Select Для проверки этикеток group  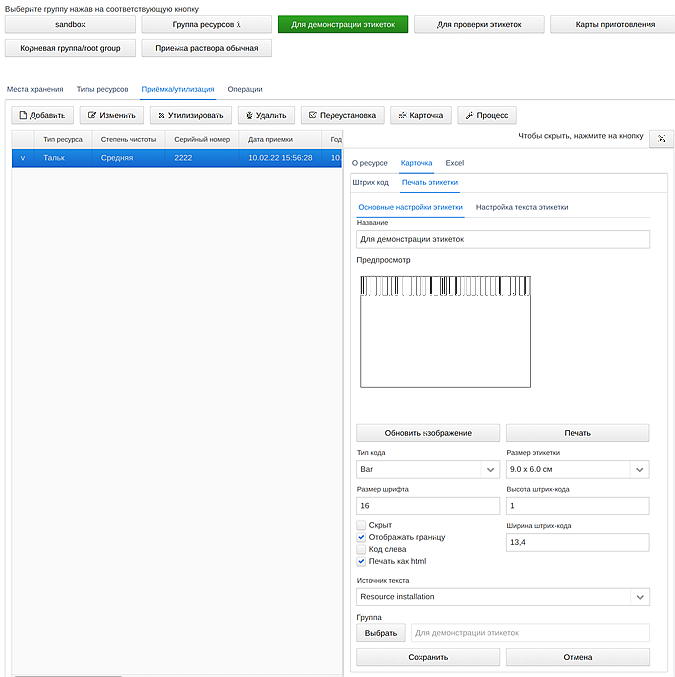point(479,24)
